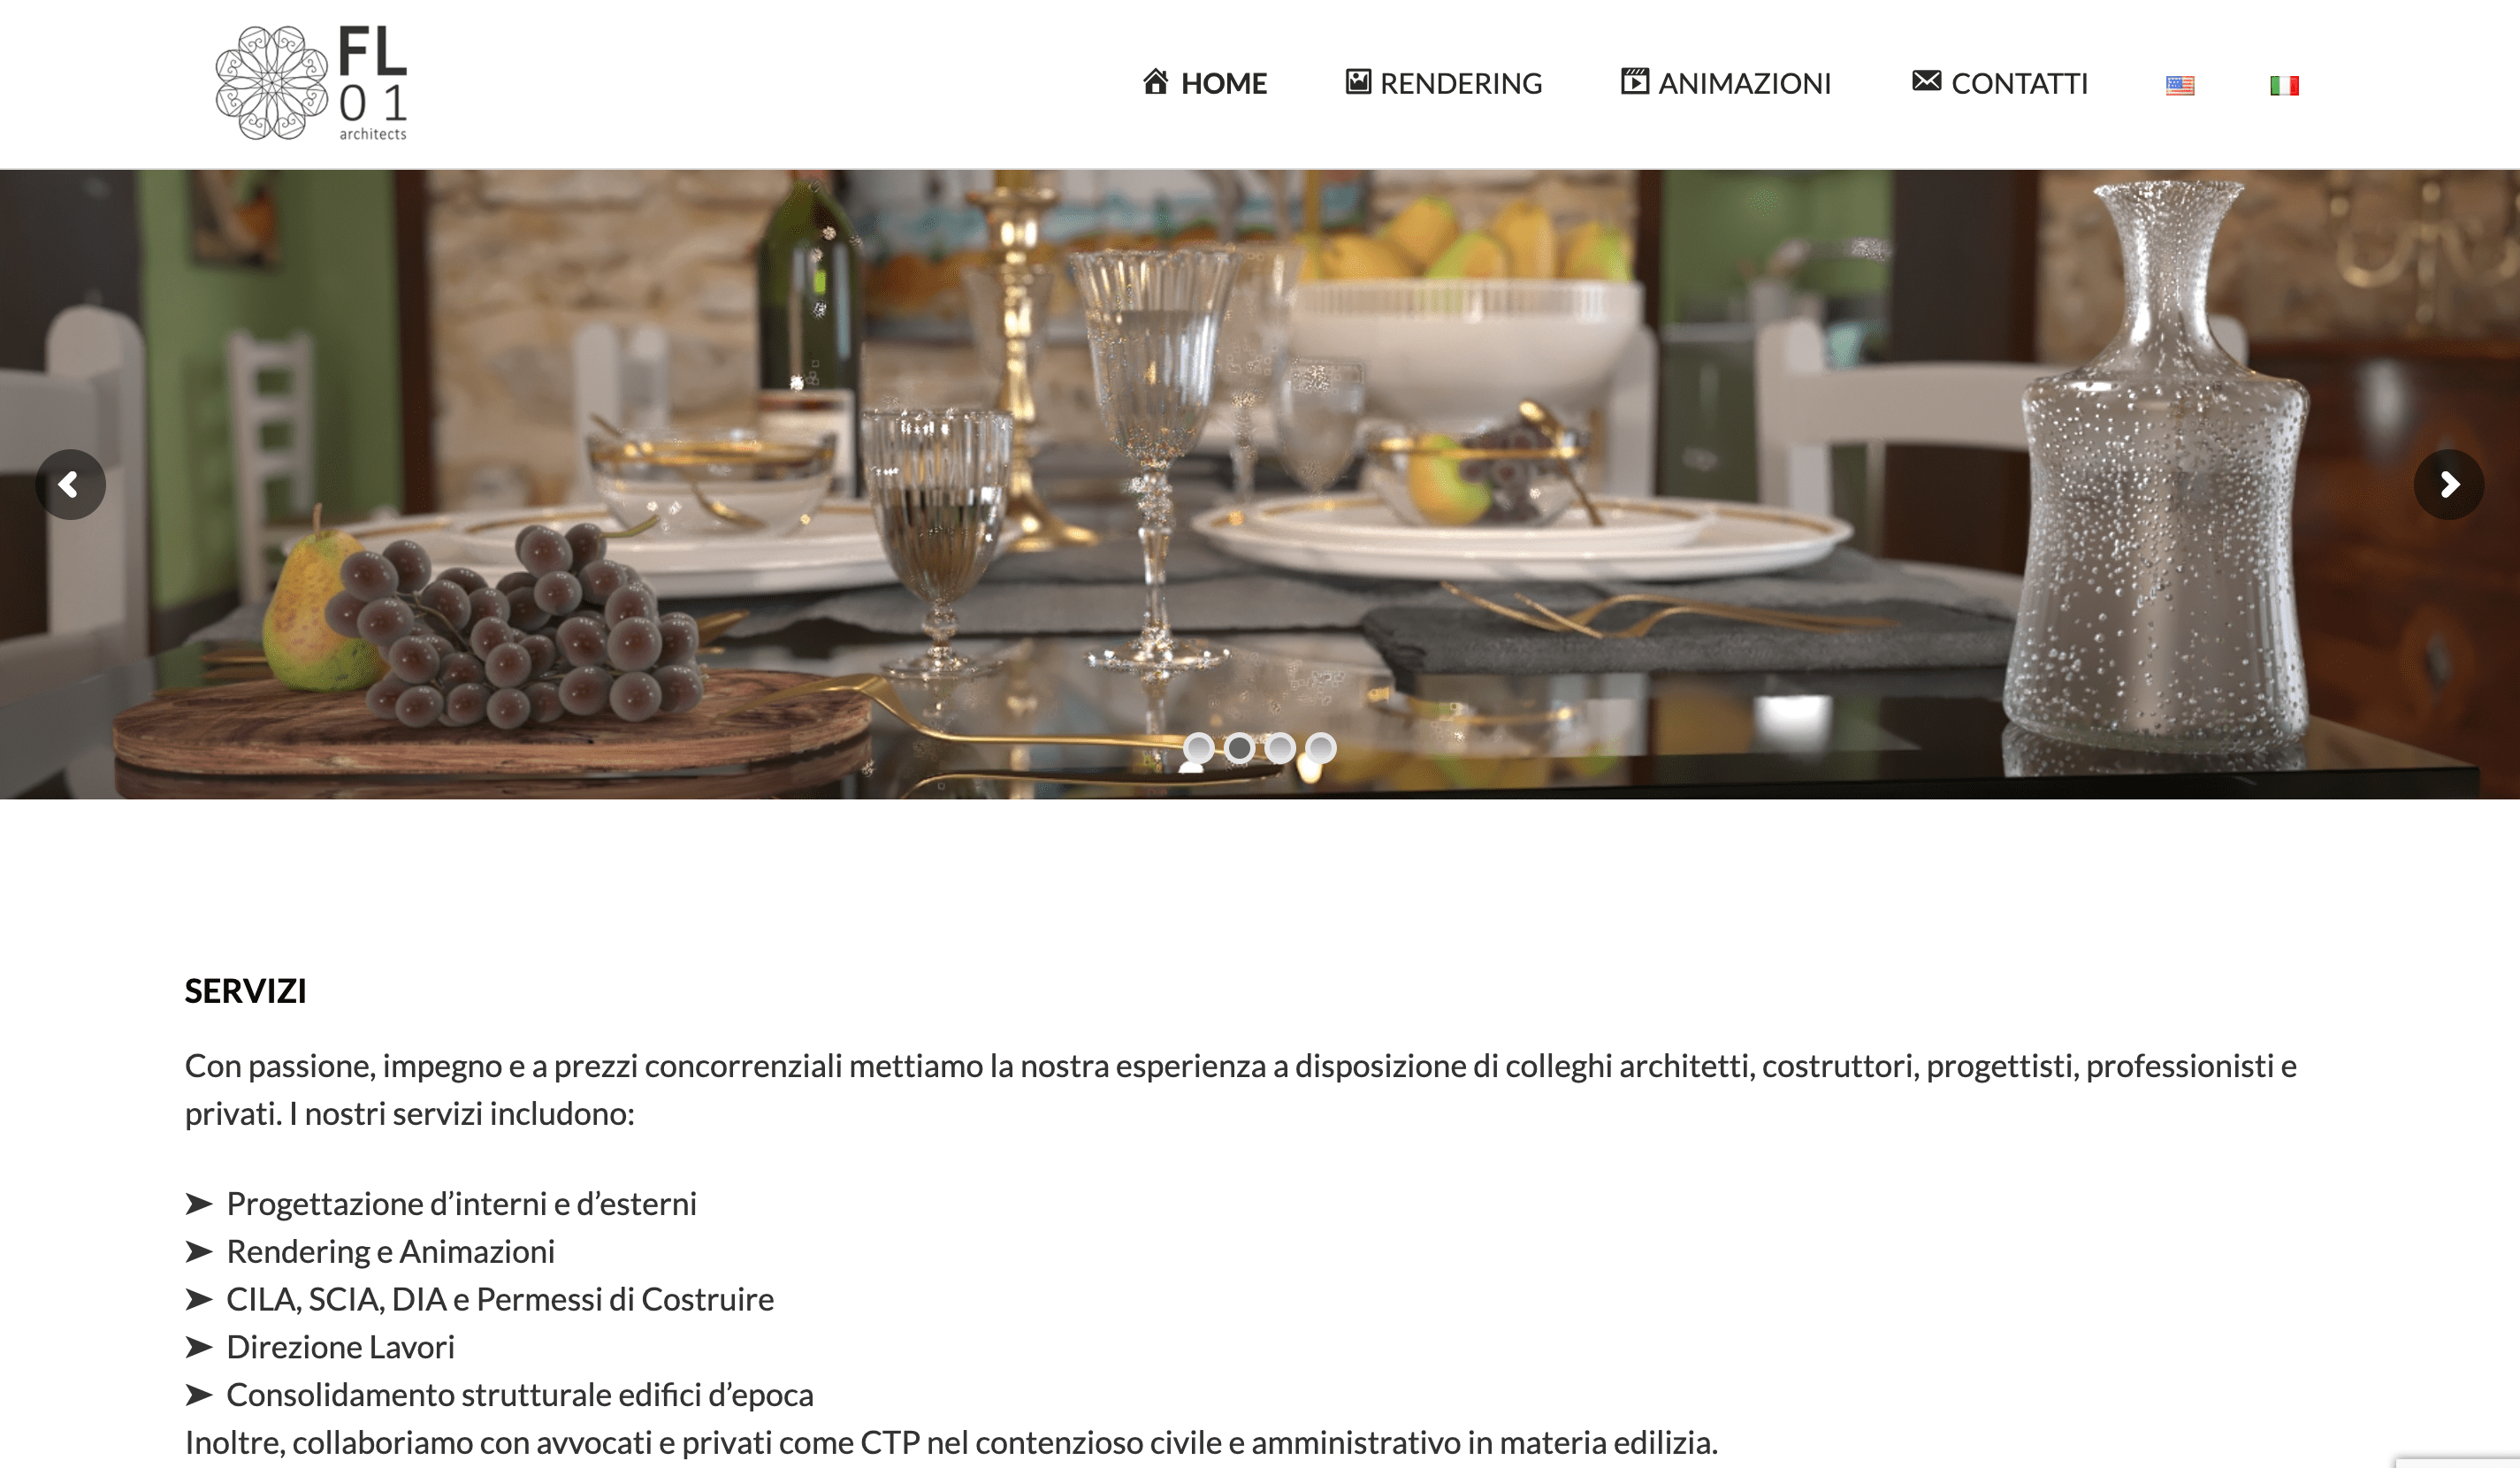The image size is (2520, 1468).
Task: Click the envelope icon beside CONTATTI
Action: point(1926,80)
